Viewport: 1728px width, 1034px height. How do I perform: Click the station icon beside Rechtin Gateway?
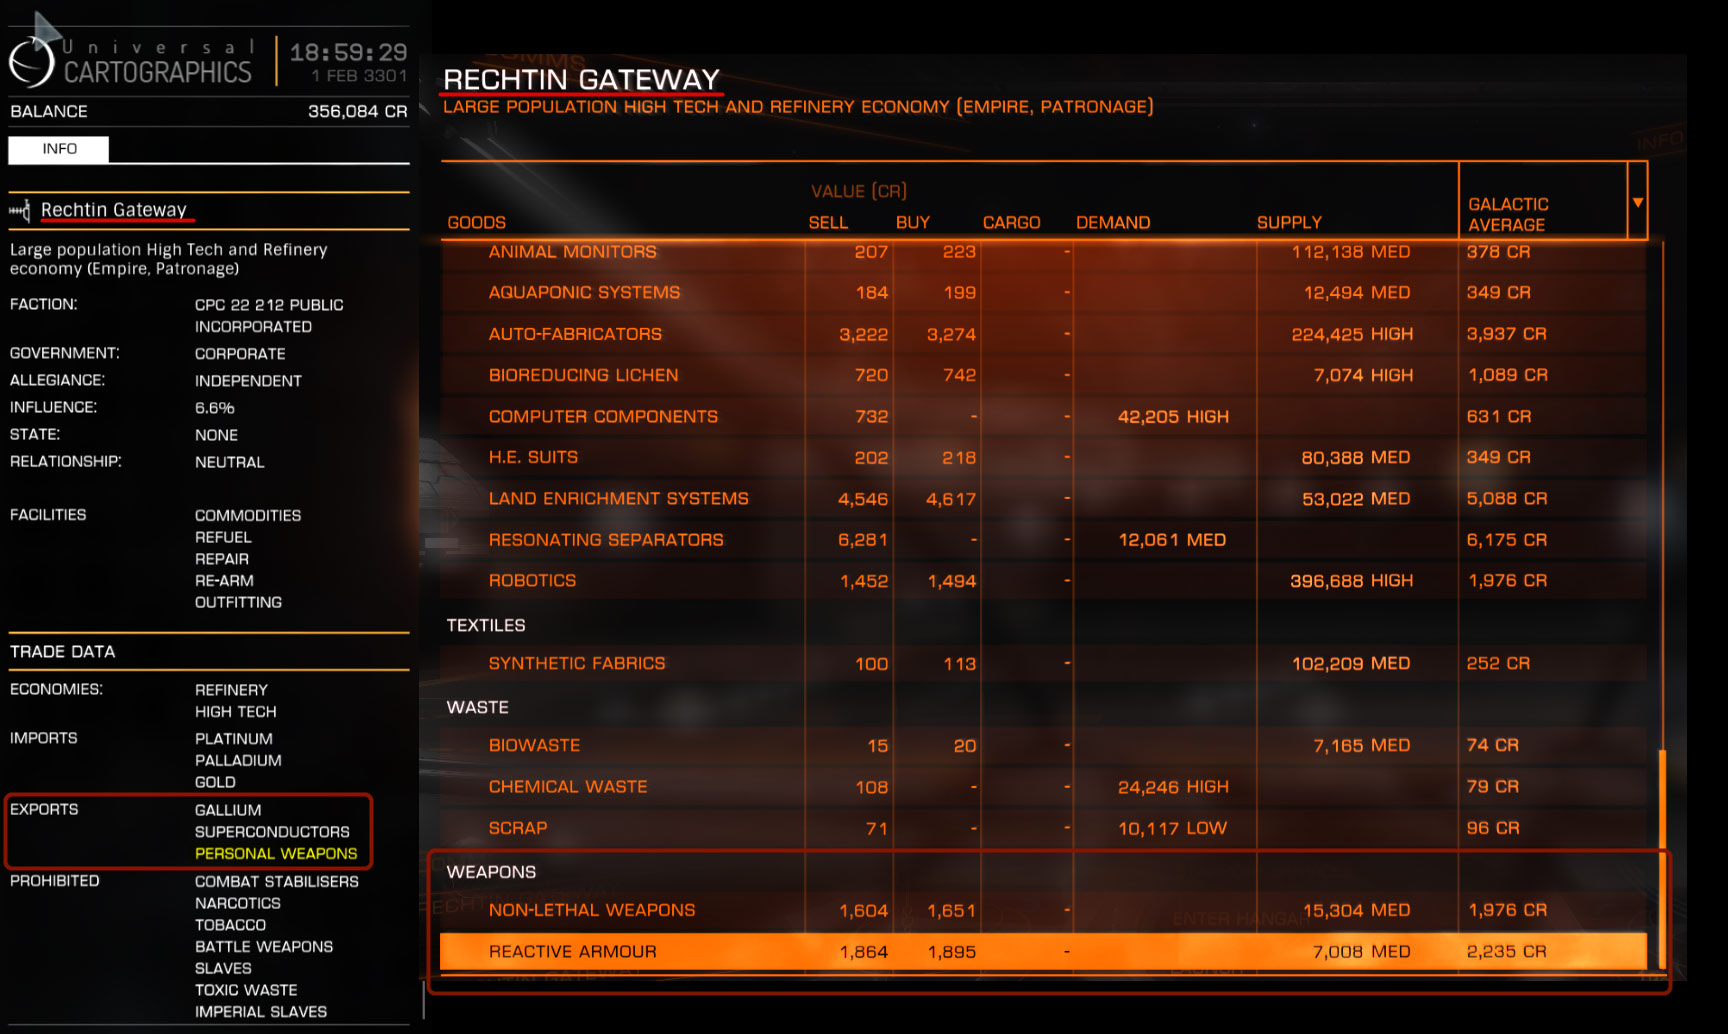click(x=19, y=210)
